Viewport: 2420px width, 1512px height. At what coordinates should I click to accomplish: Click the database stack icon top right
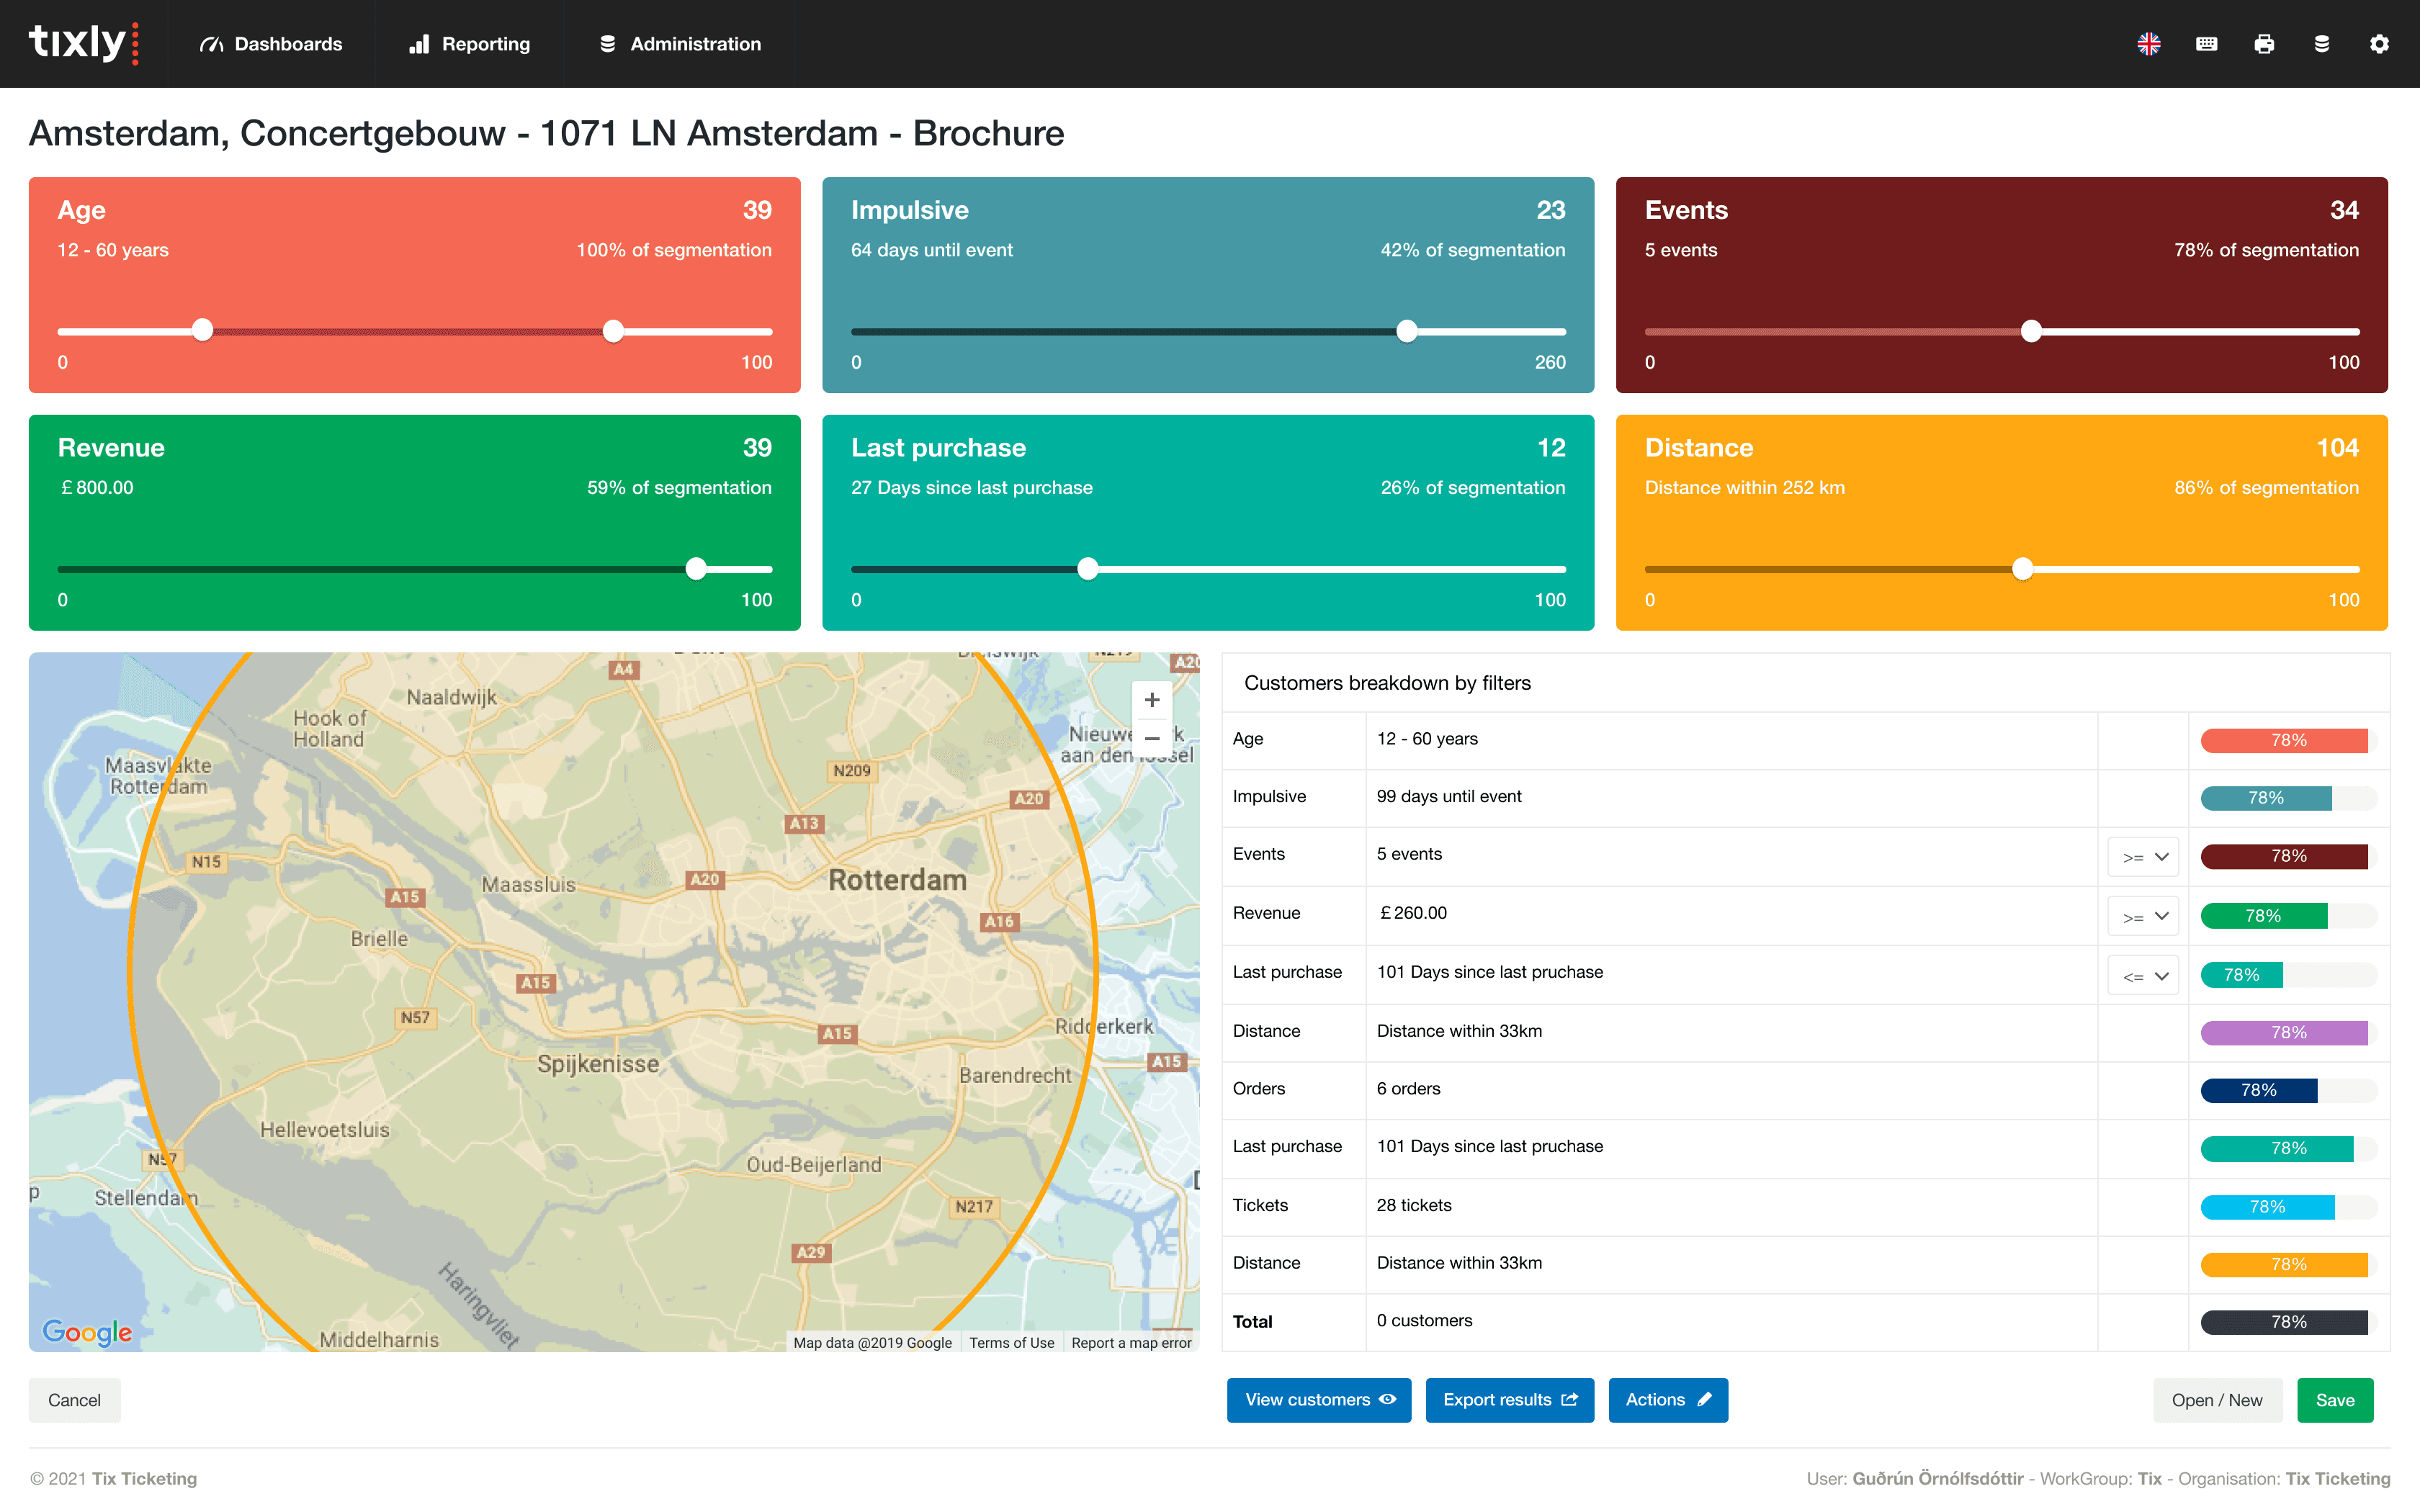tap(2322, 44)
